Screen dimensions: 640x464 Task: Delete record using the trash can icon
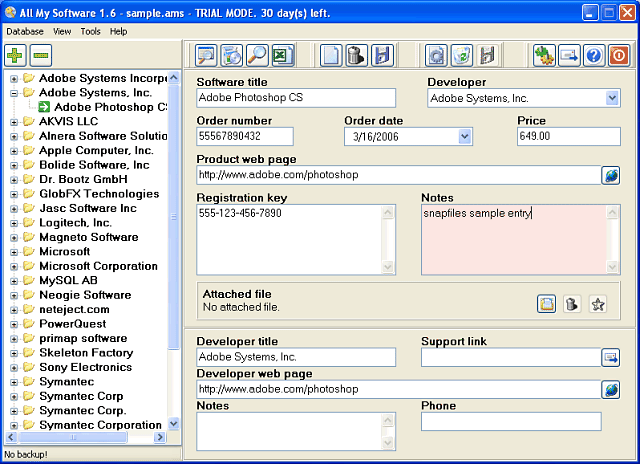[x=356, y=55]
